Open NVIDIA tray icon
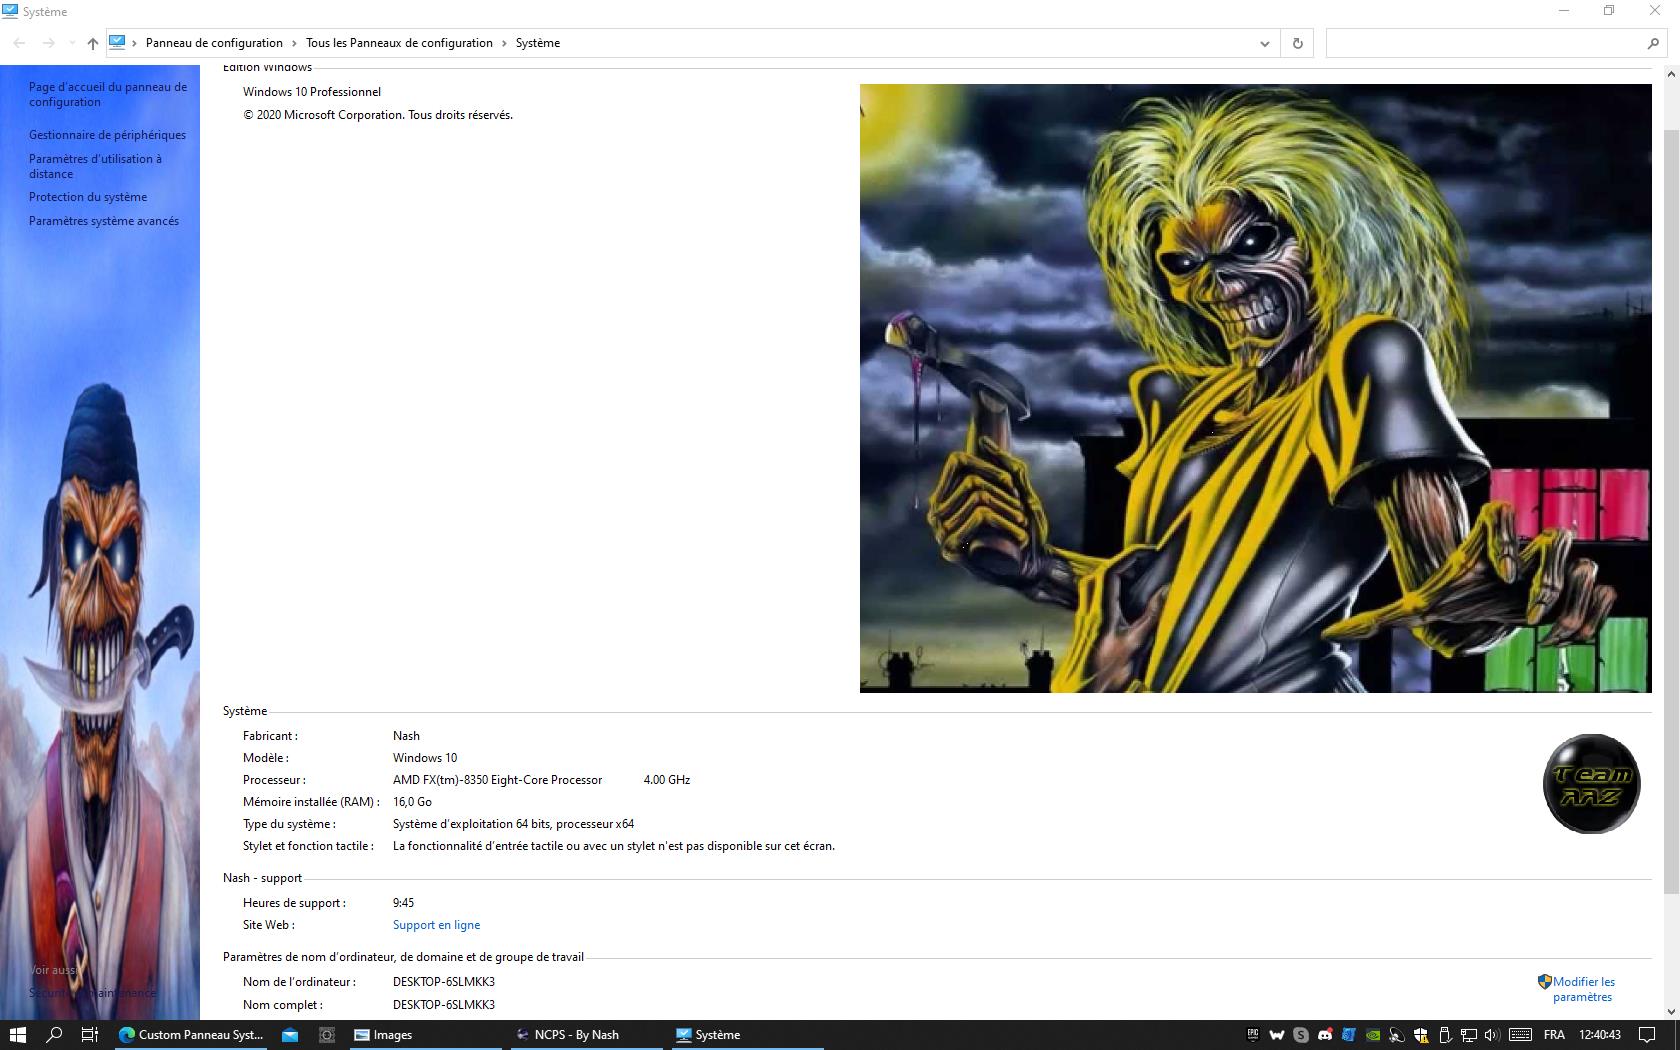Image resolution: width=1680 pixels, height=1050 pixels. pos(1373,1035)
